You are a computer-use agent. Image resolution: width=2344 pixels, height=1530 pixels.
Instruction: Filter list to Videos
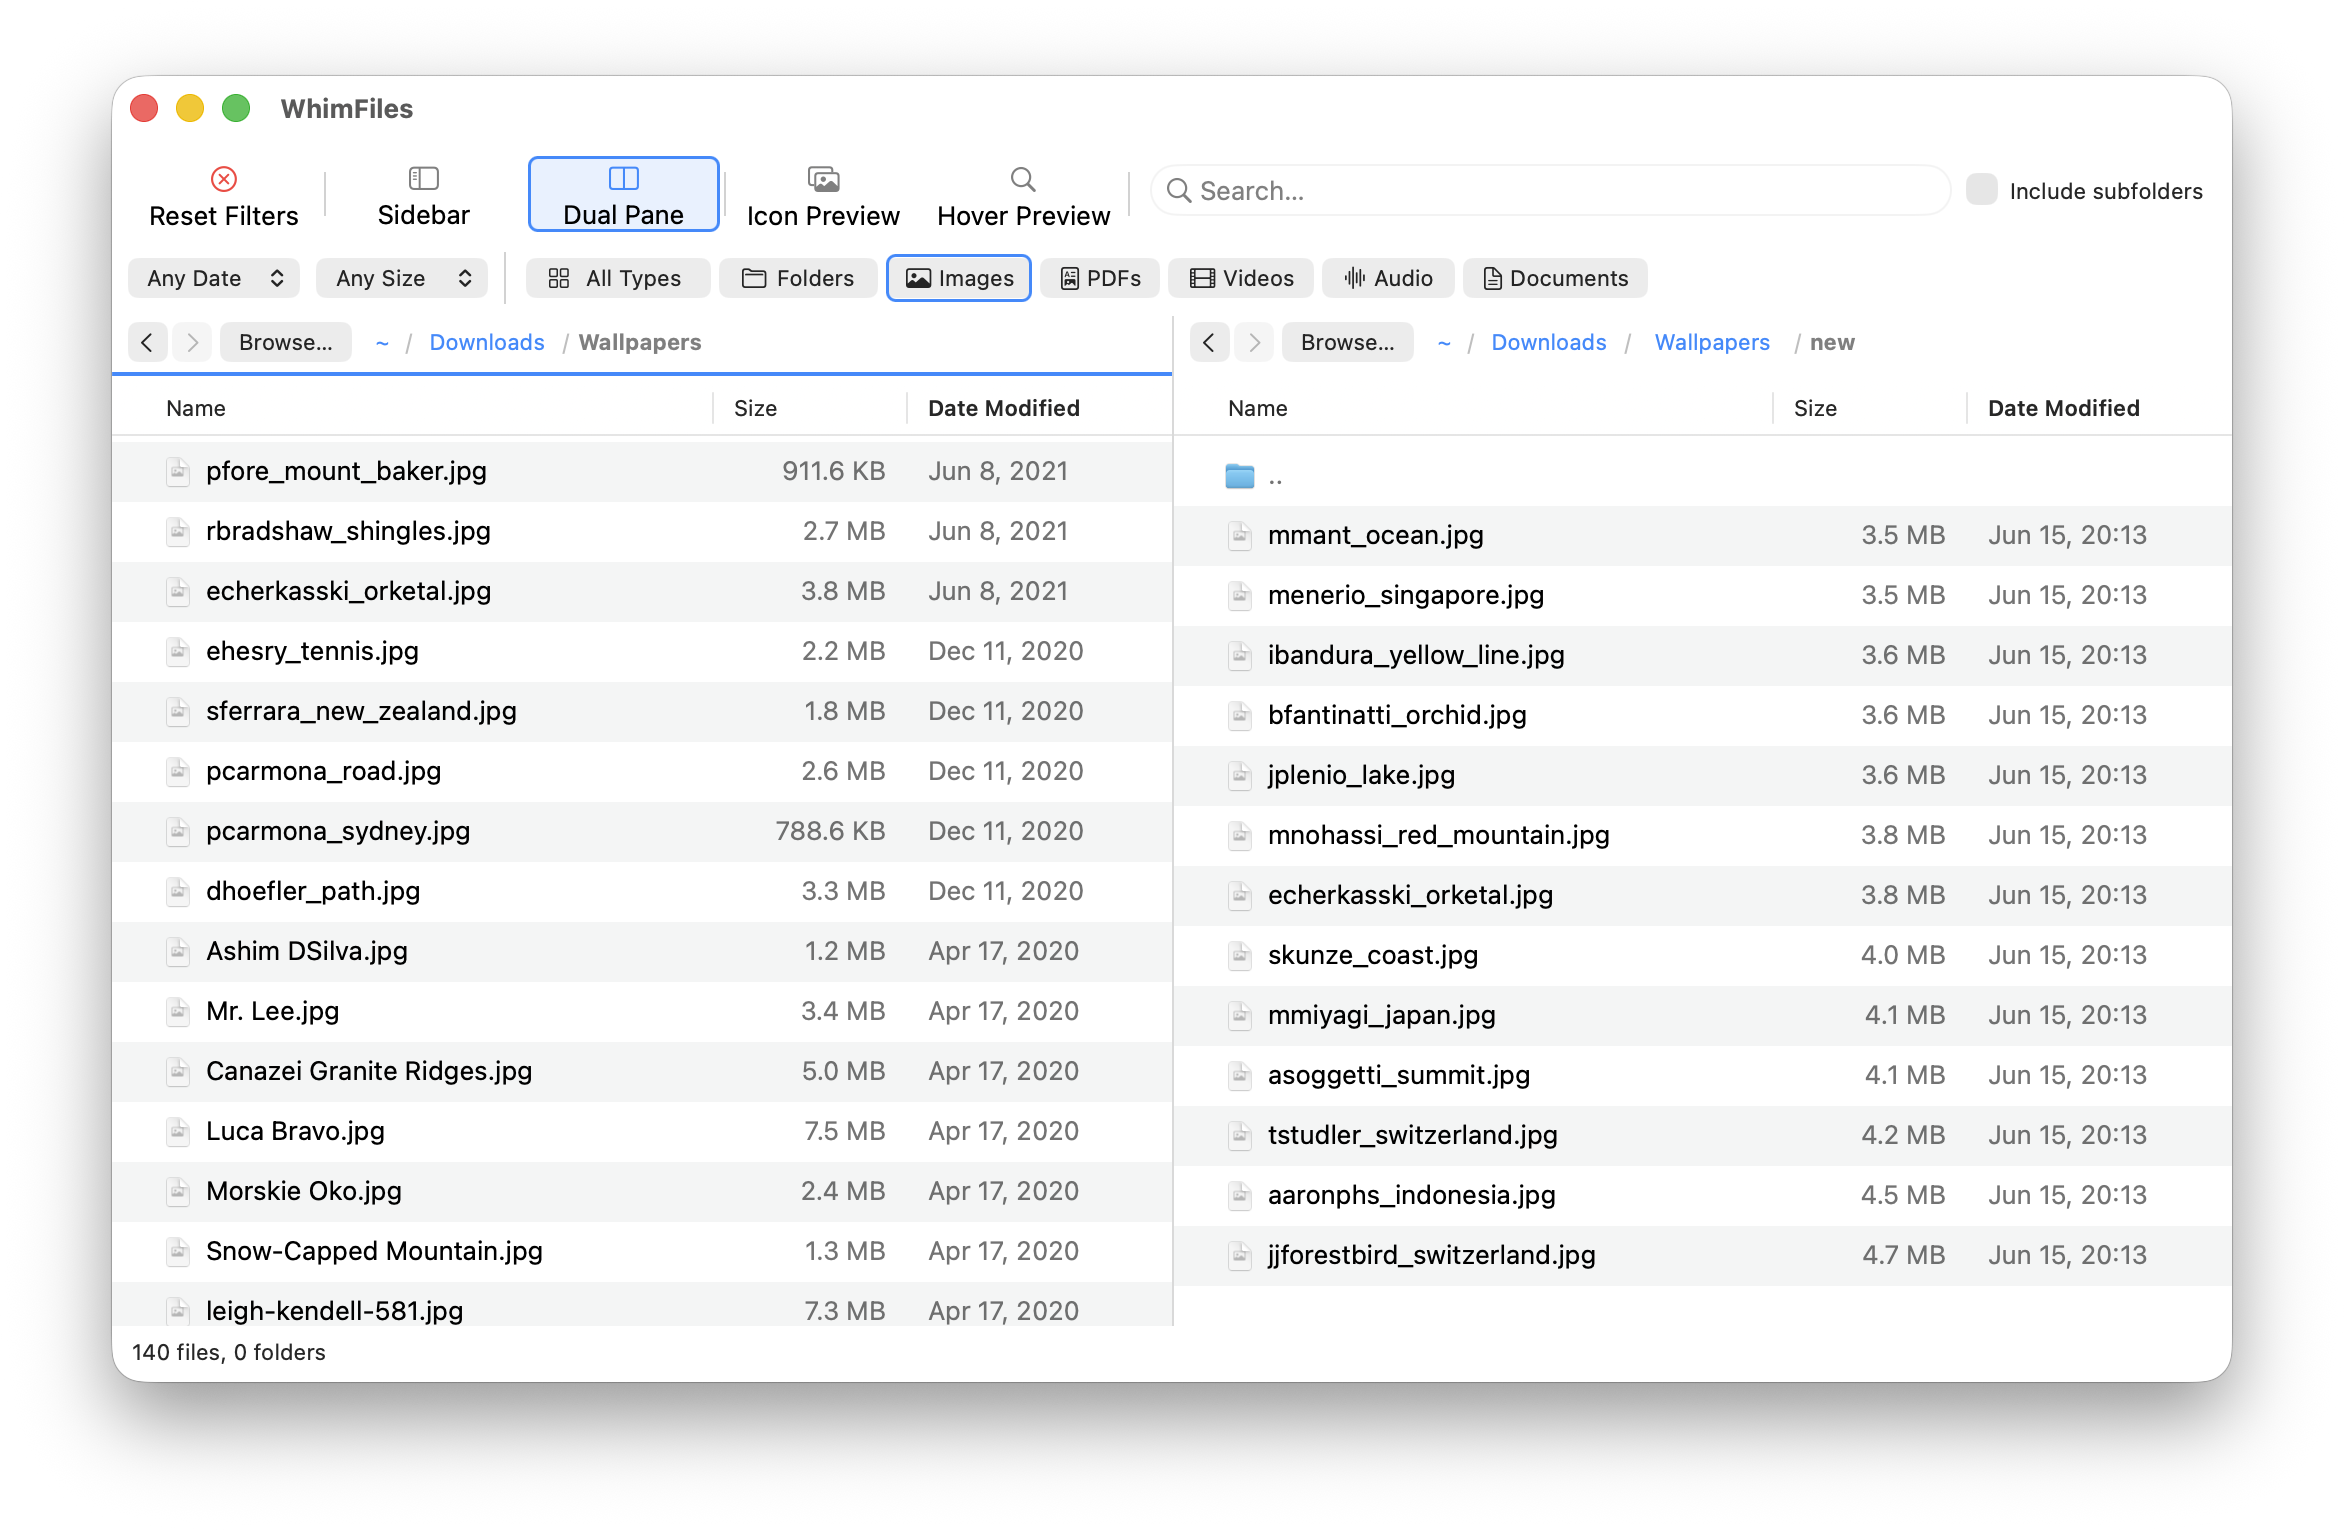(x=1241, y=278)
